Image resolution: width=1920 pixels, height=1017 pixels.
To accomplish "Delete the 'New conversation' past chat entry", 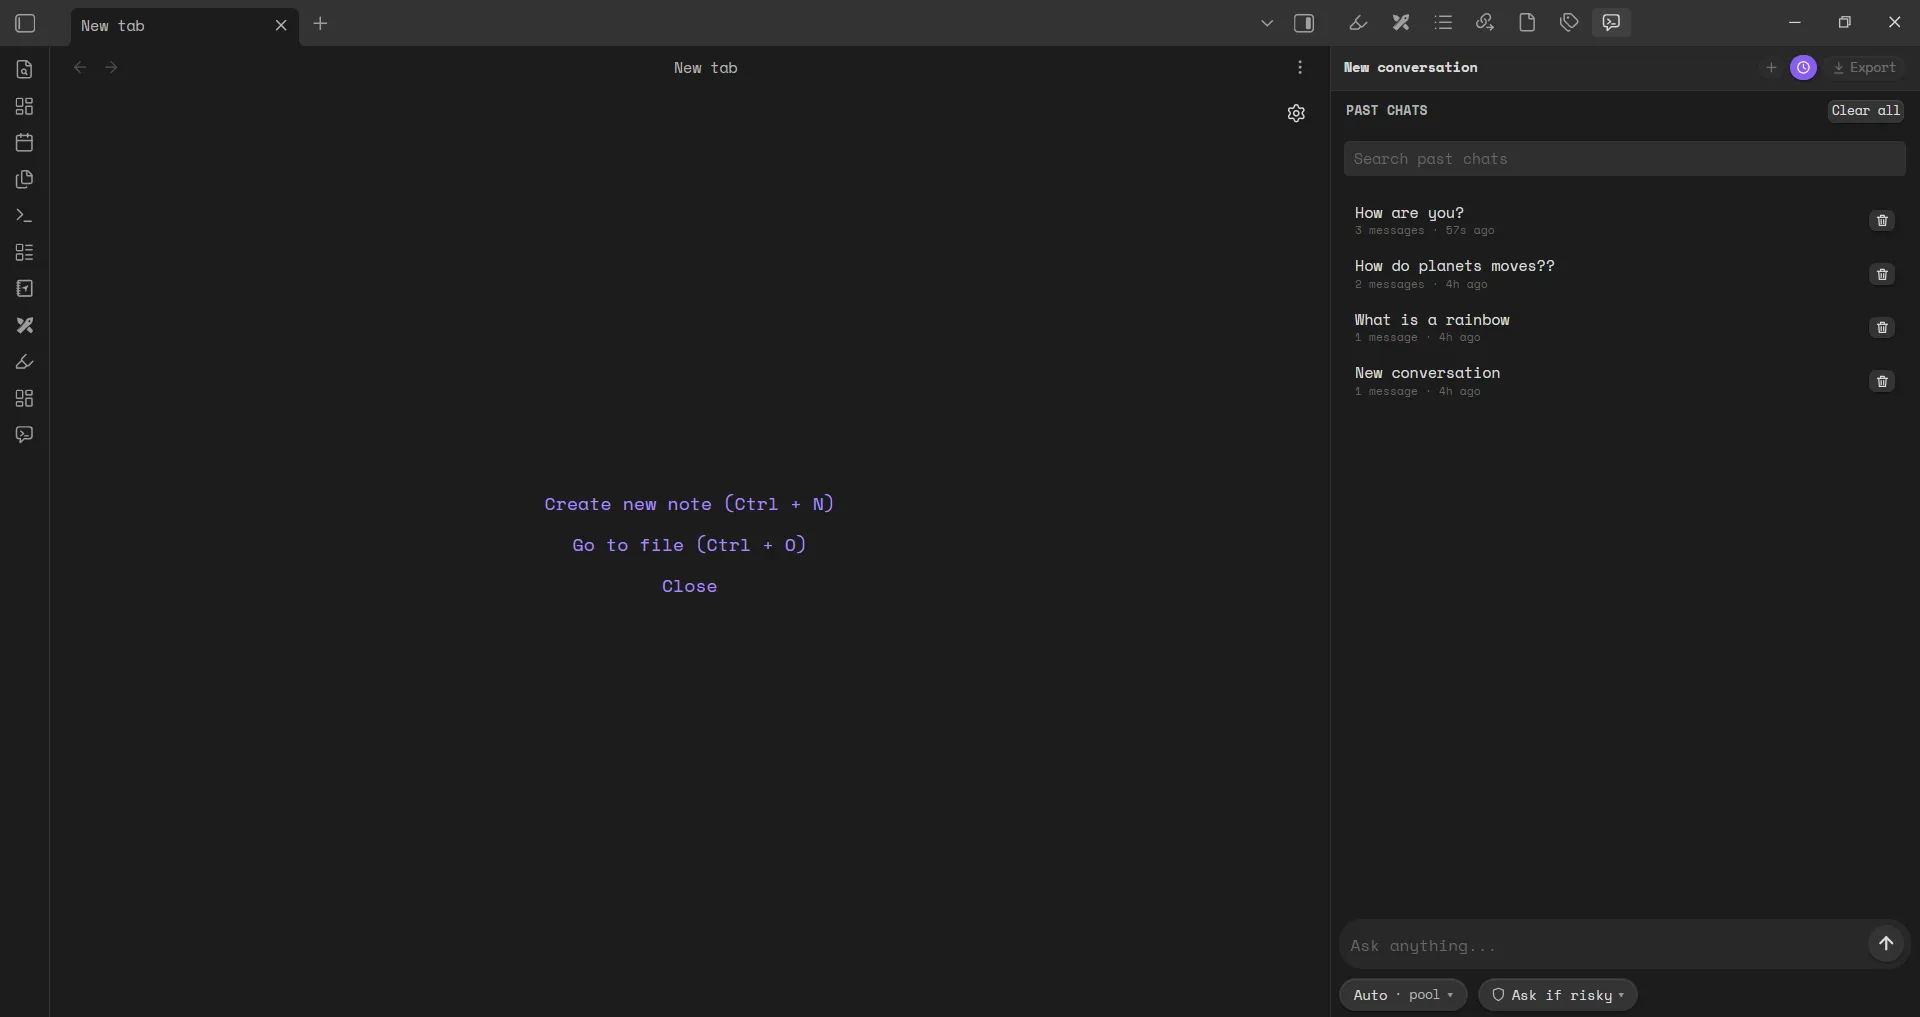I will click(1882, 381).
